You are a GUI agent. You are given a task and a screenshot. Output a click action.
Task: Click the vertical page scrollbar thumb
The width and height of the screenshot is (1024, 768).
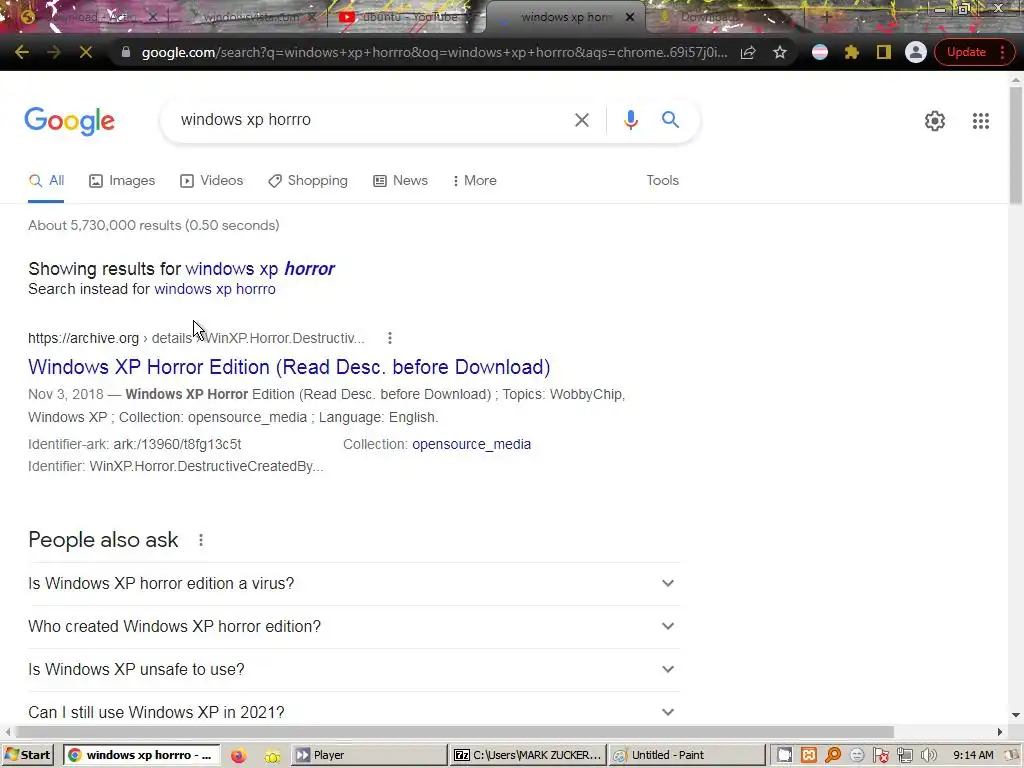click(1016, 145)
